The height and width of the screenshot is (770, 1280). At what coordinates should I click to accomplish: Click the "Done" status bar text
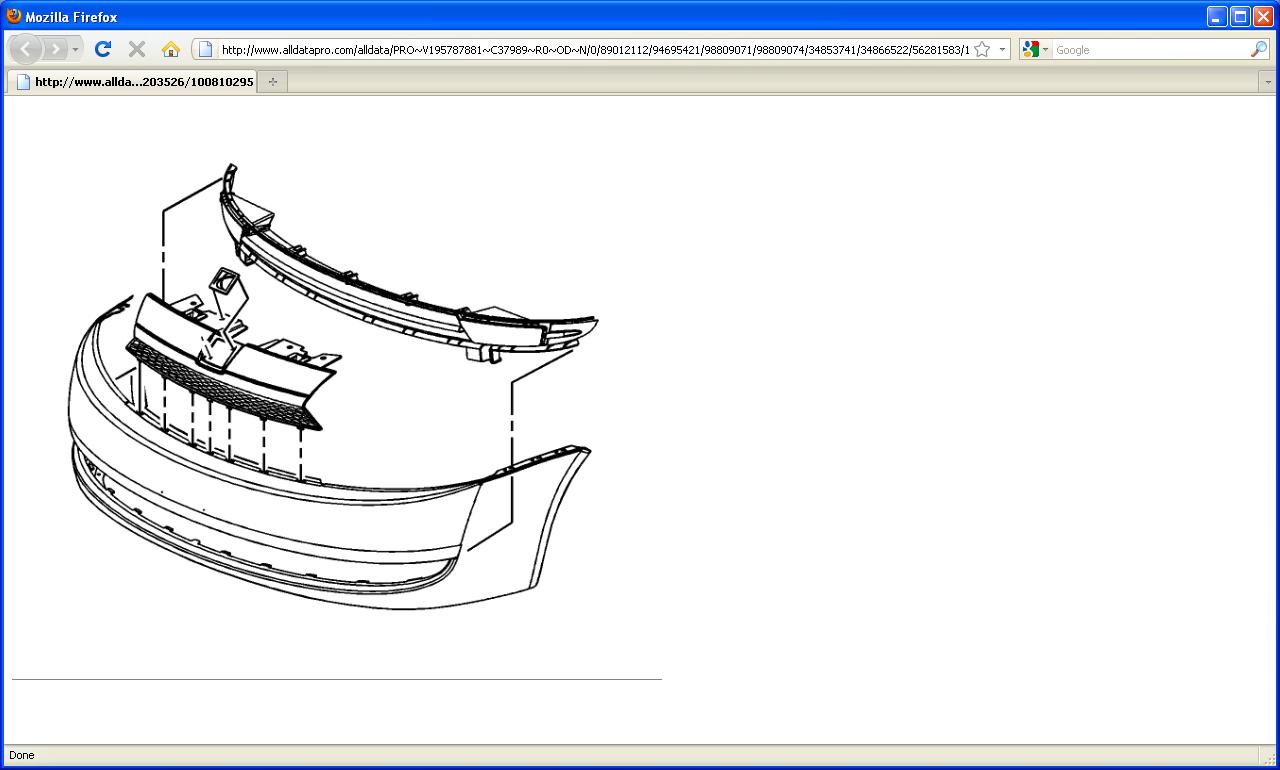click(x=21, y=755)
